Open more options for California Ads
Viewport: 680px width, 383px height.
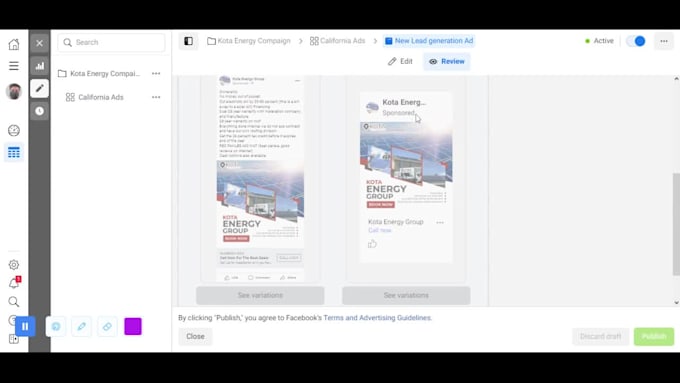coord(156,97)
